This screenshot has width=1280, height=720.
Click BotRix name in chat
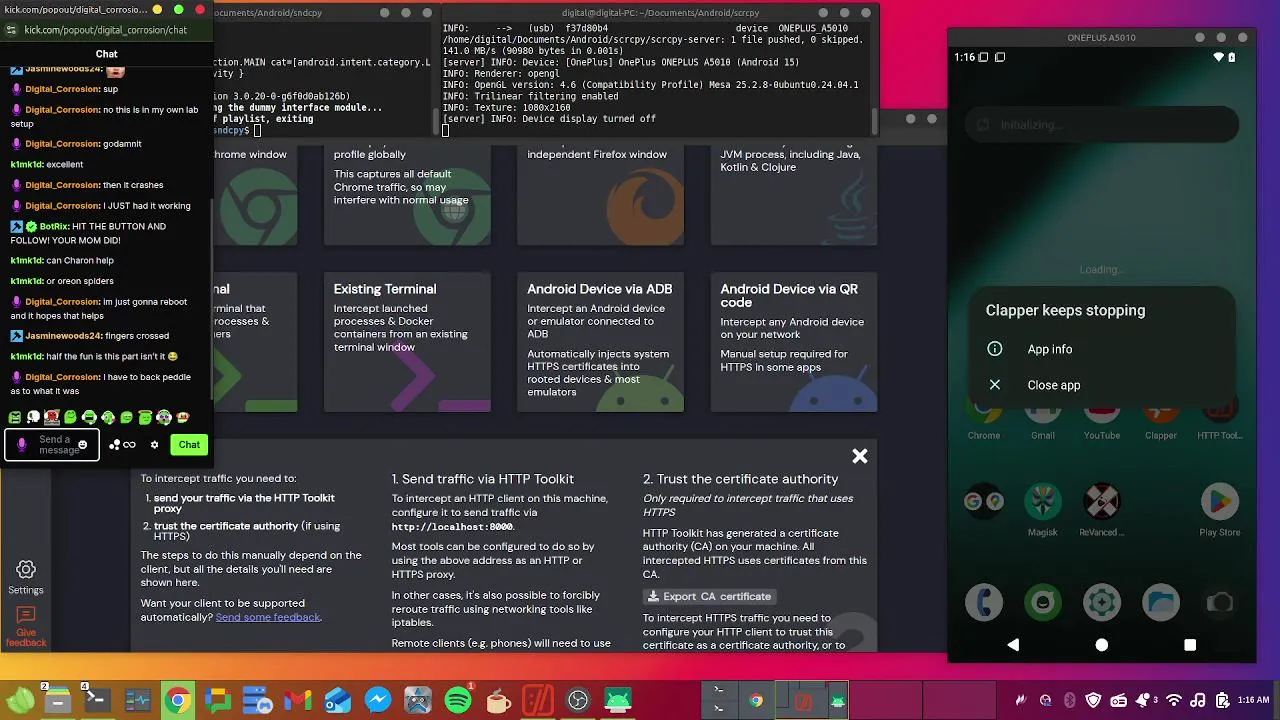pos(54,227)
